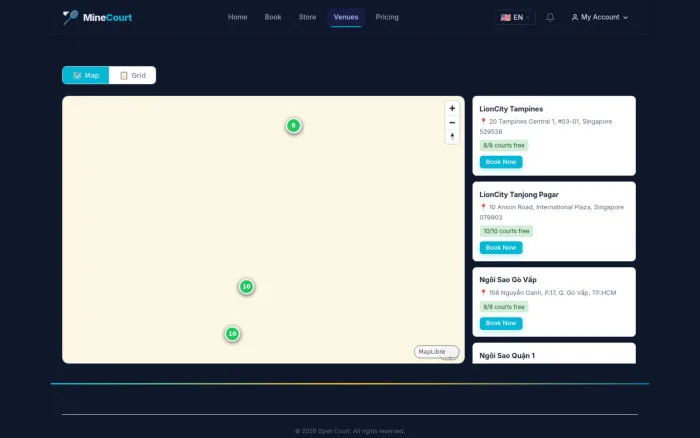Zoom in on the map
Image resolution: width=700 pixels, height=438 pixels.
coord(452,108)
